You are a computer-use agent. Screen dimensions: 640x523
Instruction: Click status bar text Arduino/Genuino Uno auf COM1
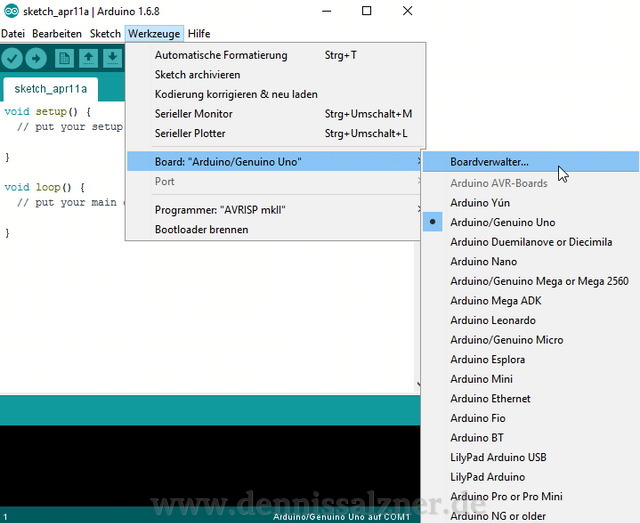click(341, 517)
